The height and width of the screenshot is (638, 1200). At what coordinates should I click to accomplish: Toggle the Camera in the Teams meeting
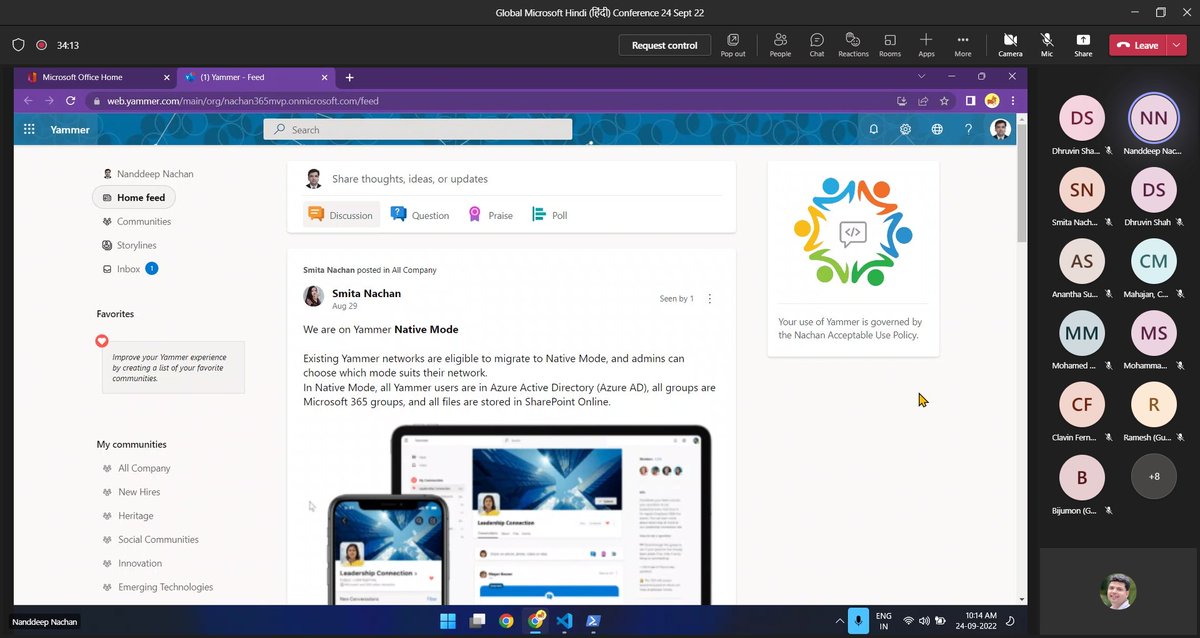(1010, 45)
